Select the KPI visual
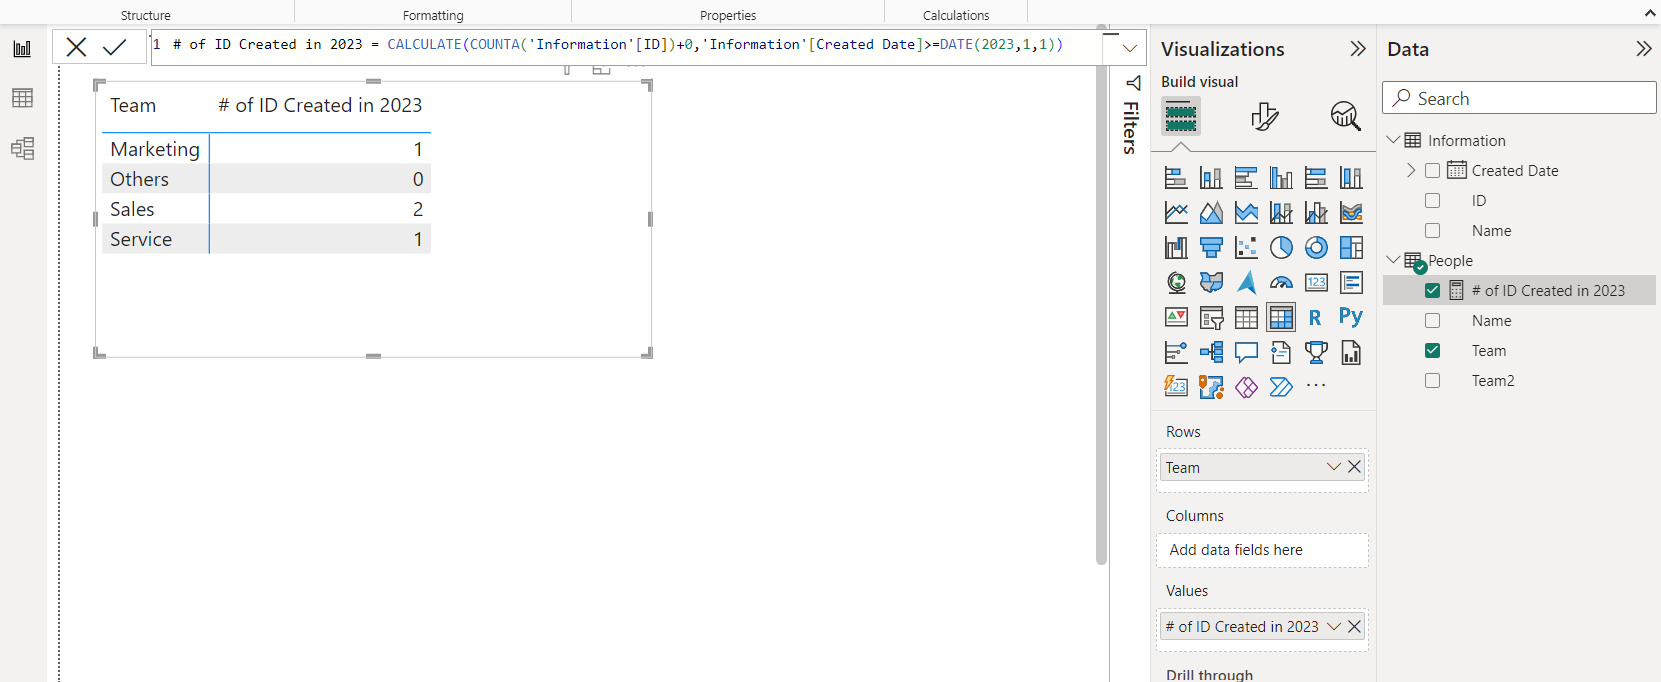The image size is (1661, 682). [1176, 318]
